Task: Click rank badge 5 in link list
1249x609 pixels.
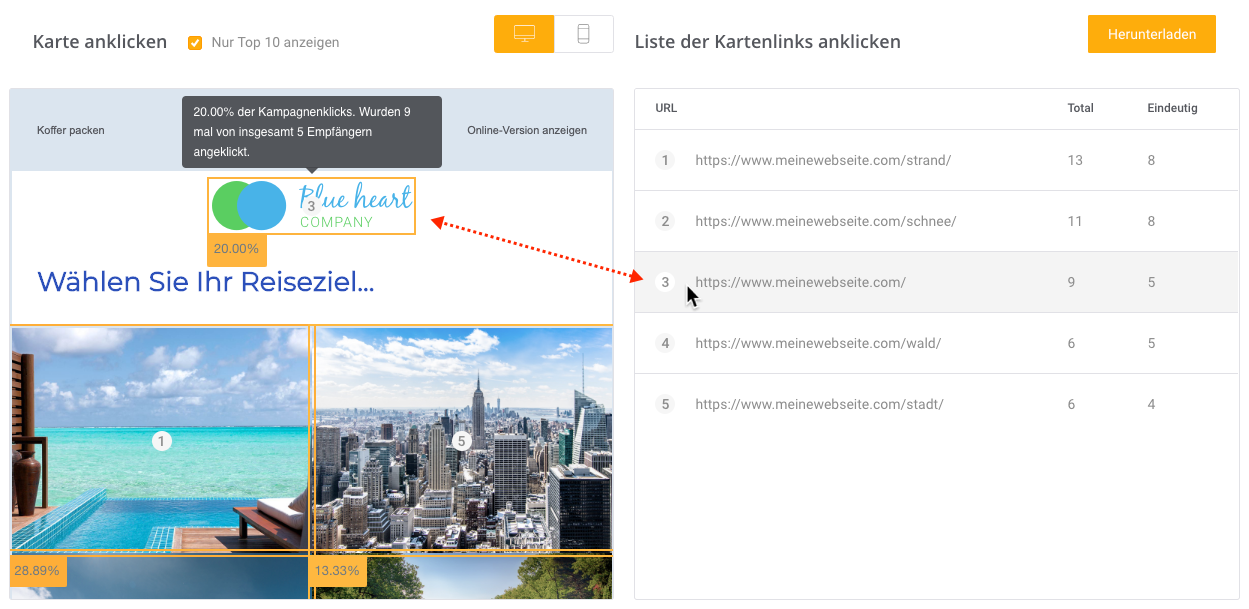Action: pos(665,404)
